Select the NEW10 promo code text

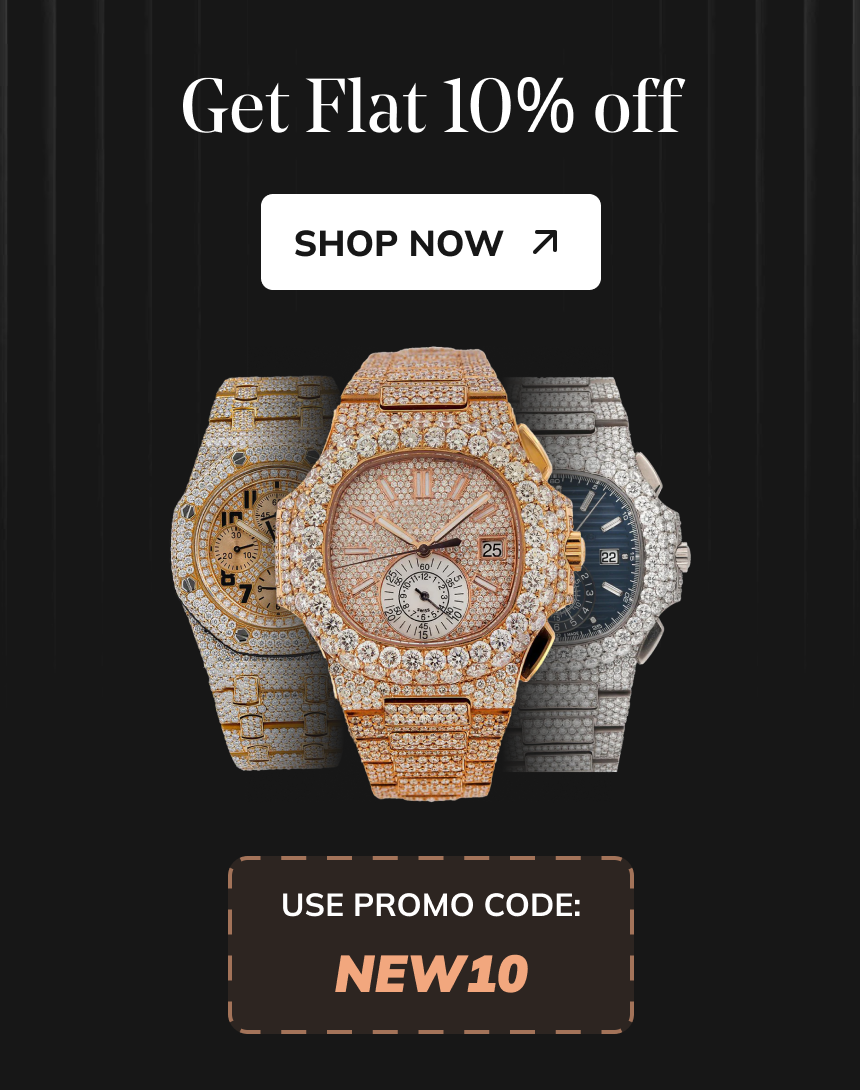click(x=431, y=973)
